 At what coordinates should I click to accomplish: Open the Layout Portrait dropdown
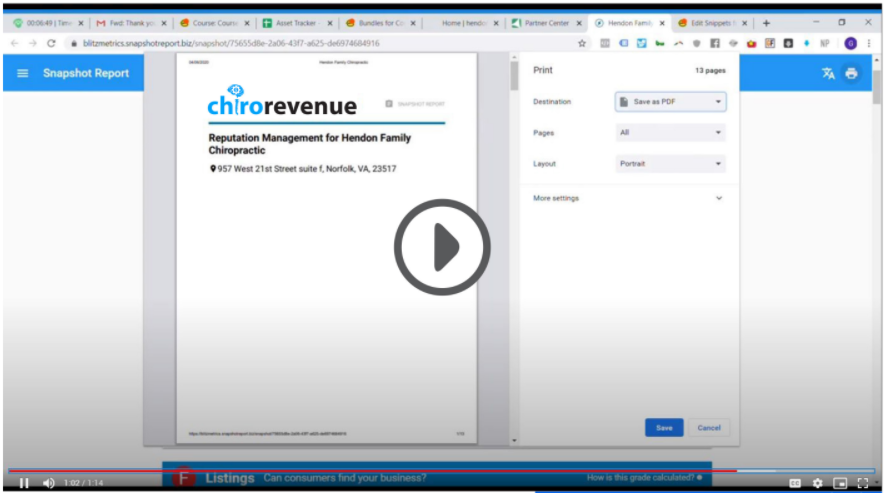pos(670,163)
